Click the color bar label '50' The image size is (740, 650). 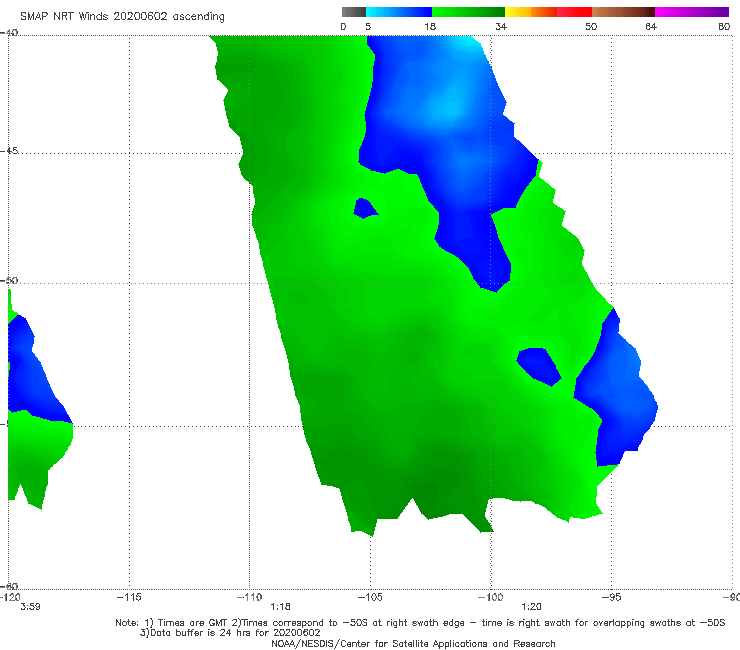(591, 26)
